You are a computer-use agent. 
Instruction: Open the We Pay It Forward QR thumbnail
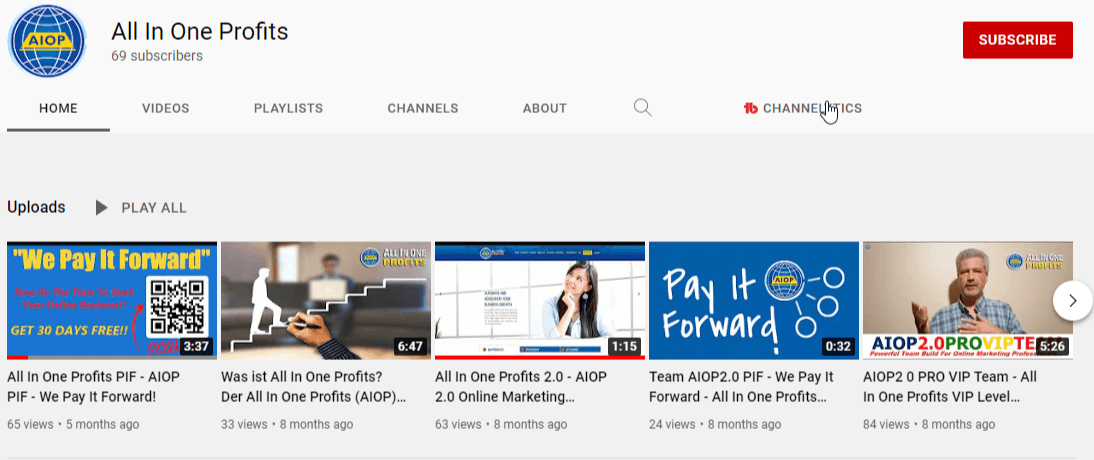[x=112, y=300]
